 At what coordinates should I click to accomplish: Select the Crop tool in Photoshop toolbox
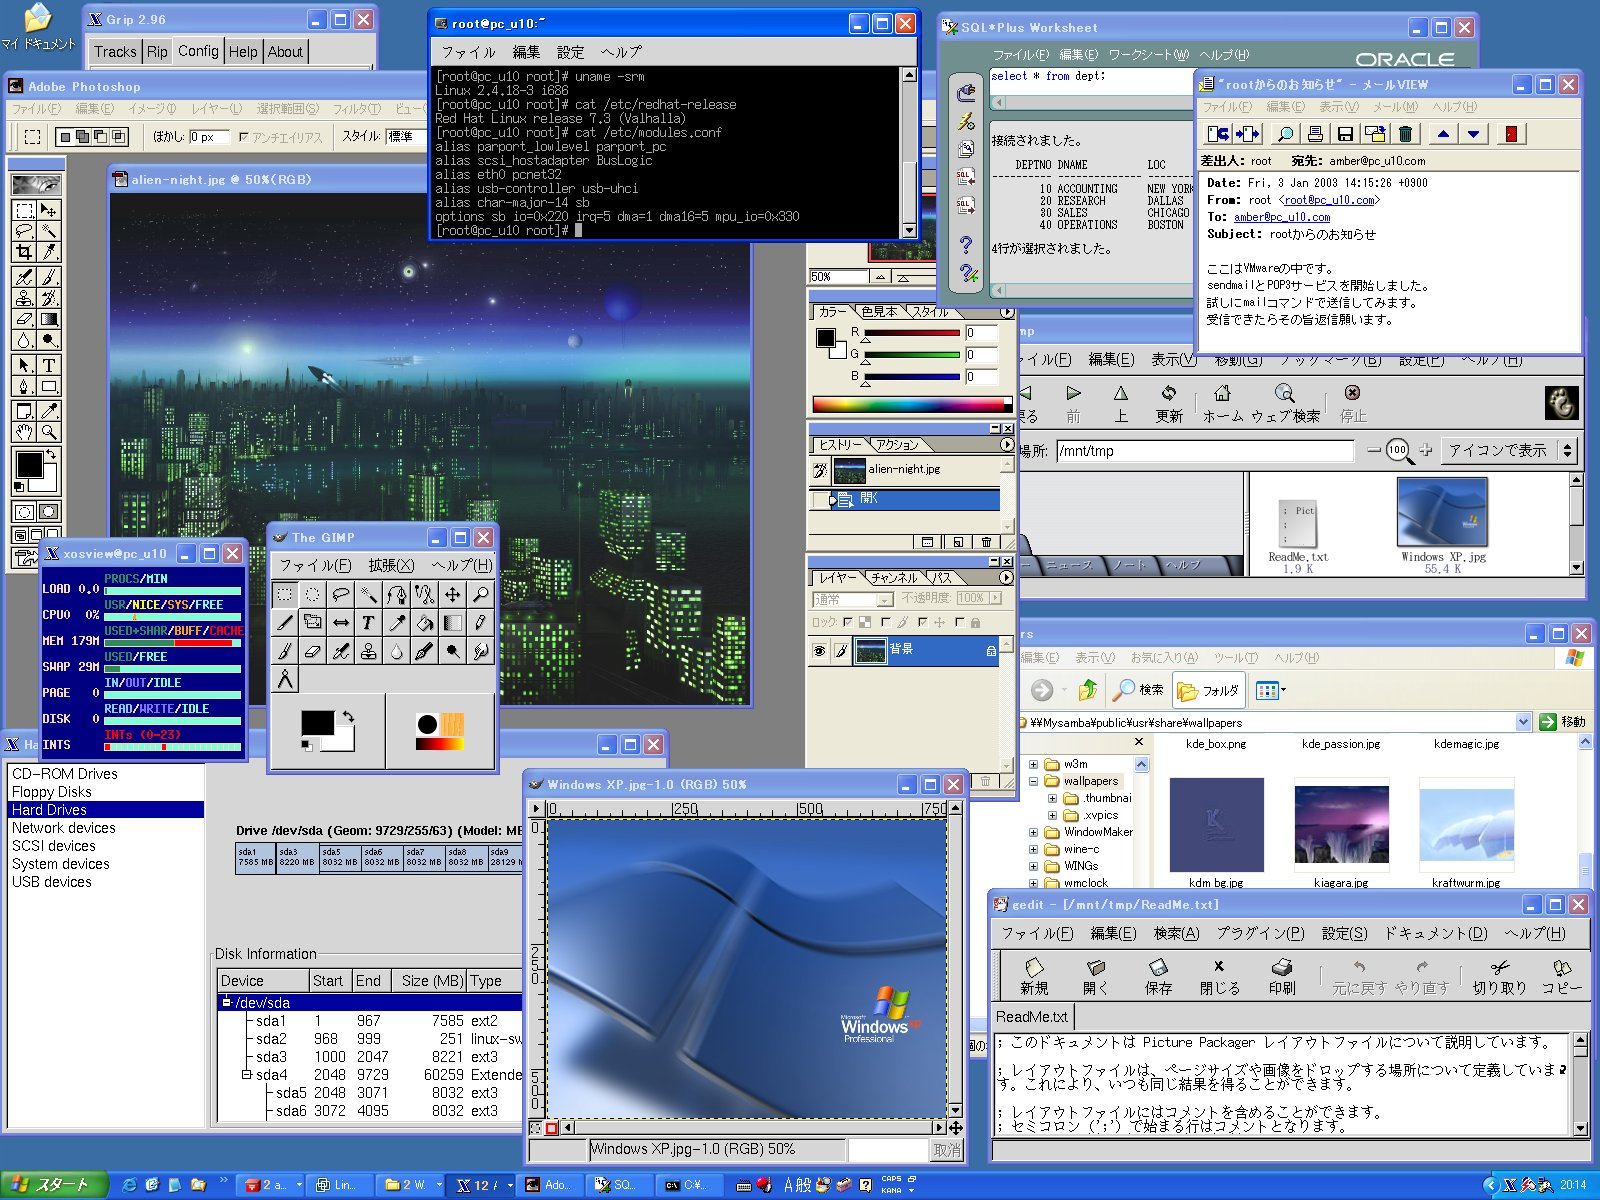[x=24, y=252]
